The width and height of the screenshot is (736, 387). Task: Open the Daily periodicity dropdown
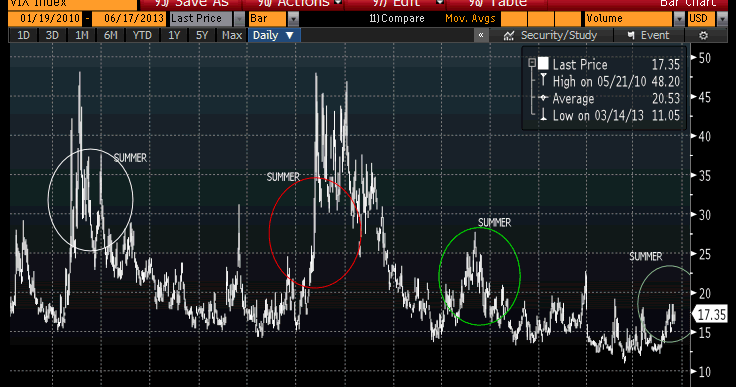coord(274,35)
